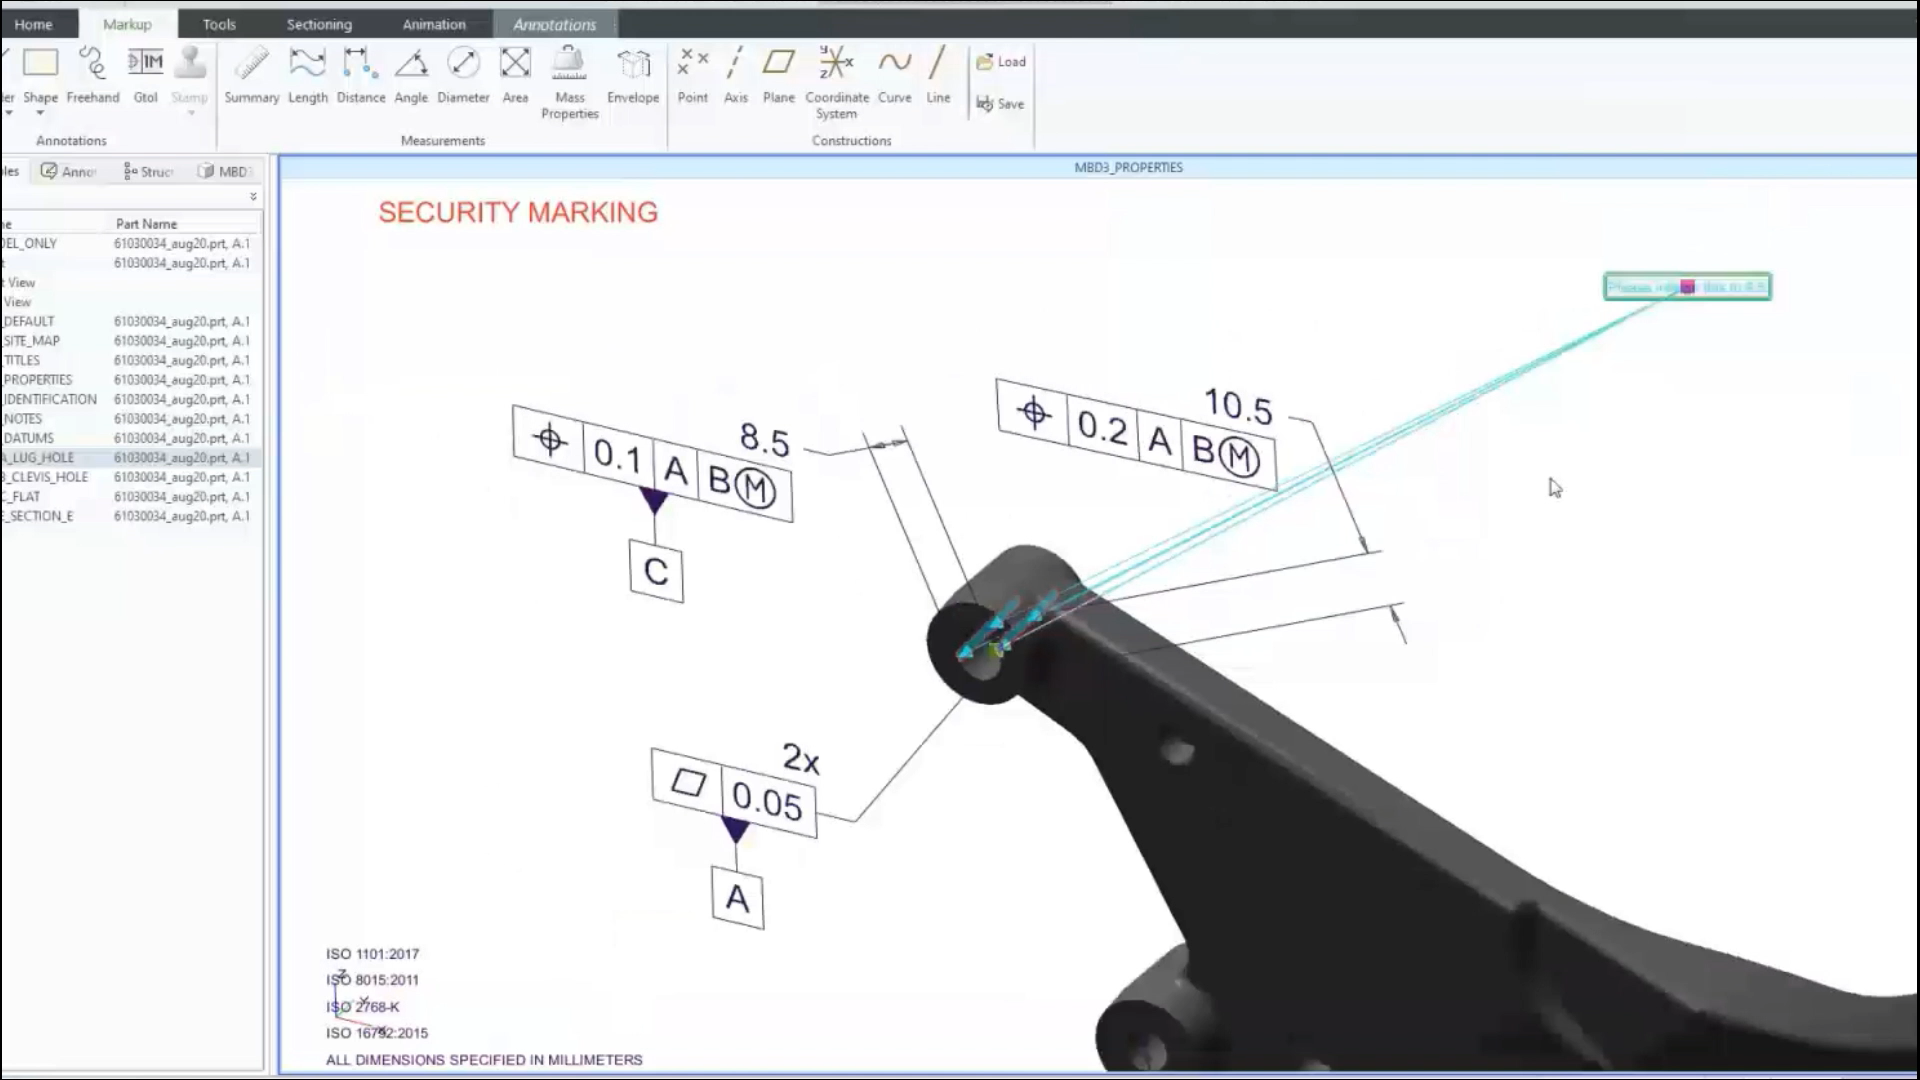Switch to the Home ribbon tab

pos(33,24)
